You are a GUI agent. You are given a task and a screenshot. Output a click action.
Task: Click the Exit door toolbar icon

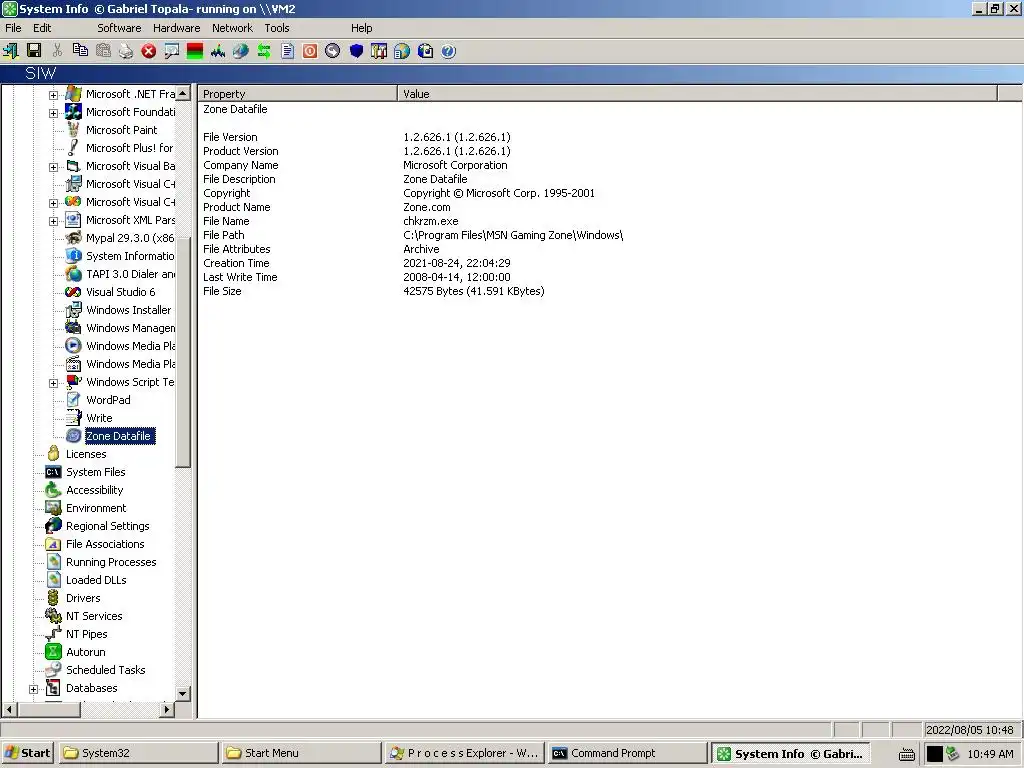pyautogui.click(x=10, y=51)
